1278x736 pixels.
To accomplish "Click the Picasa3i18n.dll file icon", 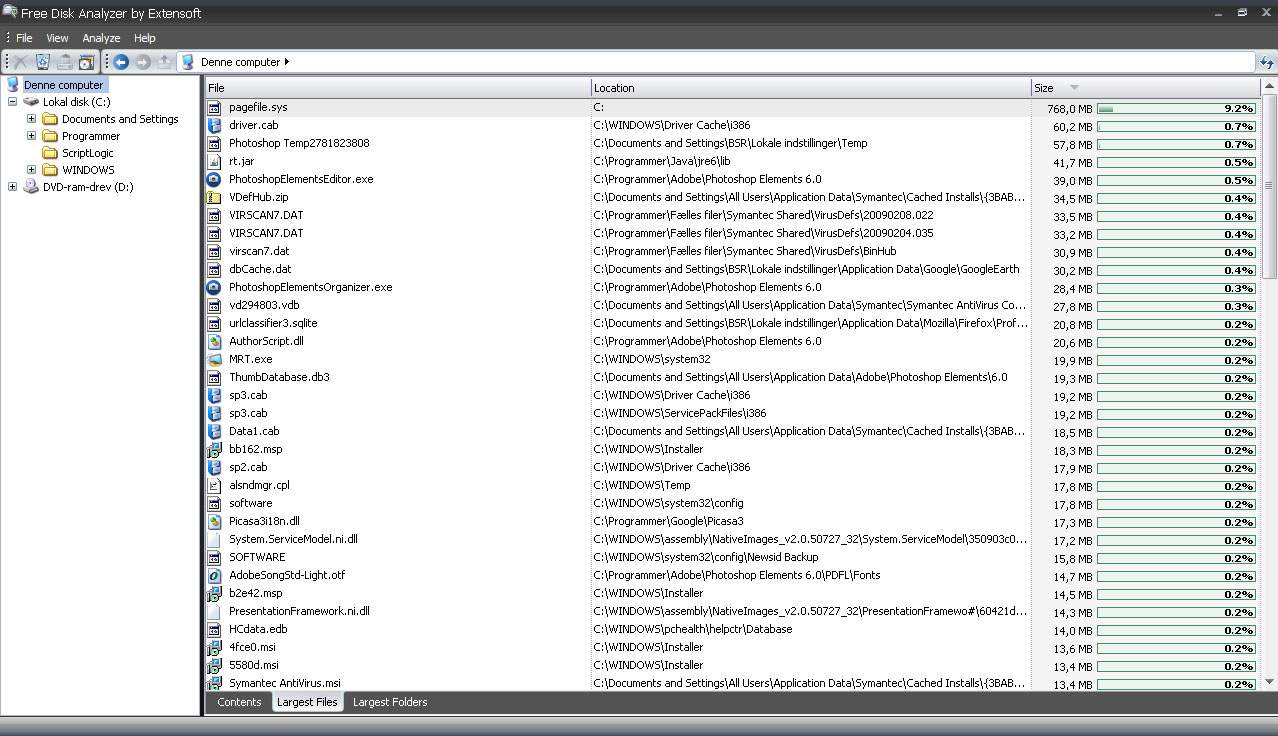I will 214,521.
